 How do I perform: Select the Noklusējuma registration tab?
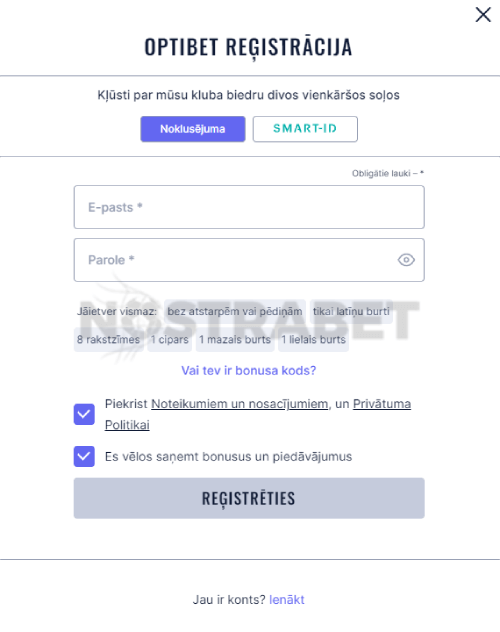coord(193,129)
